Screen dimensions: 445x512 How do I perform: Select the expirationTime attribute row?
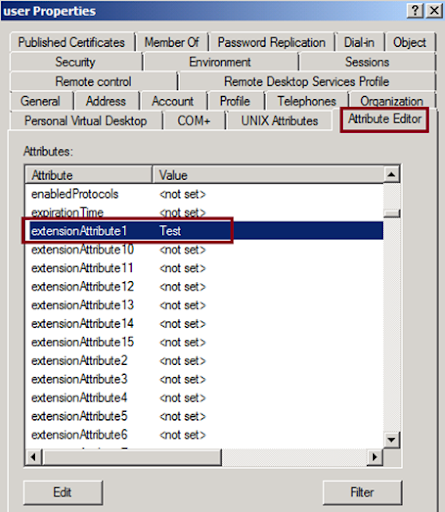coord(204,212)
